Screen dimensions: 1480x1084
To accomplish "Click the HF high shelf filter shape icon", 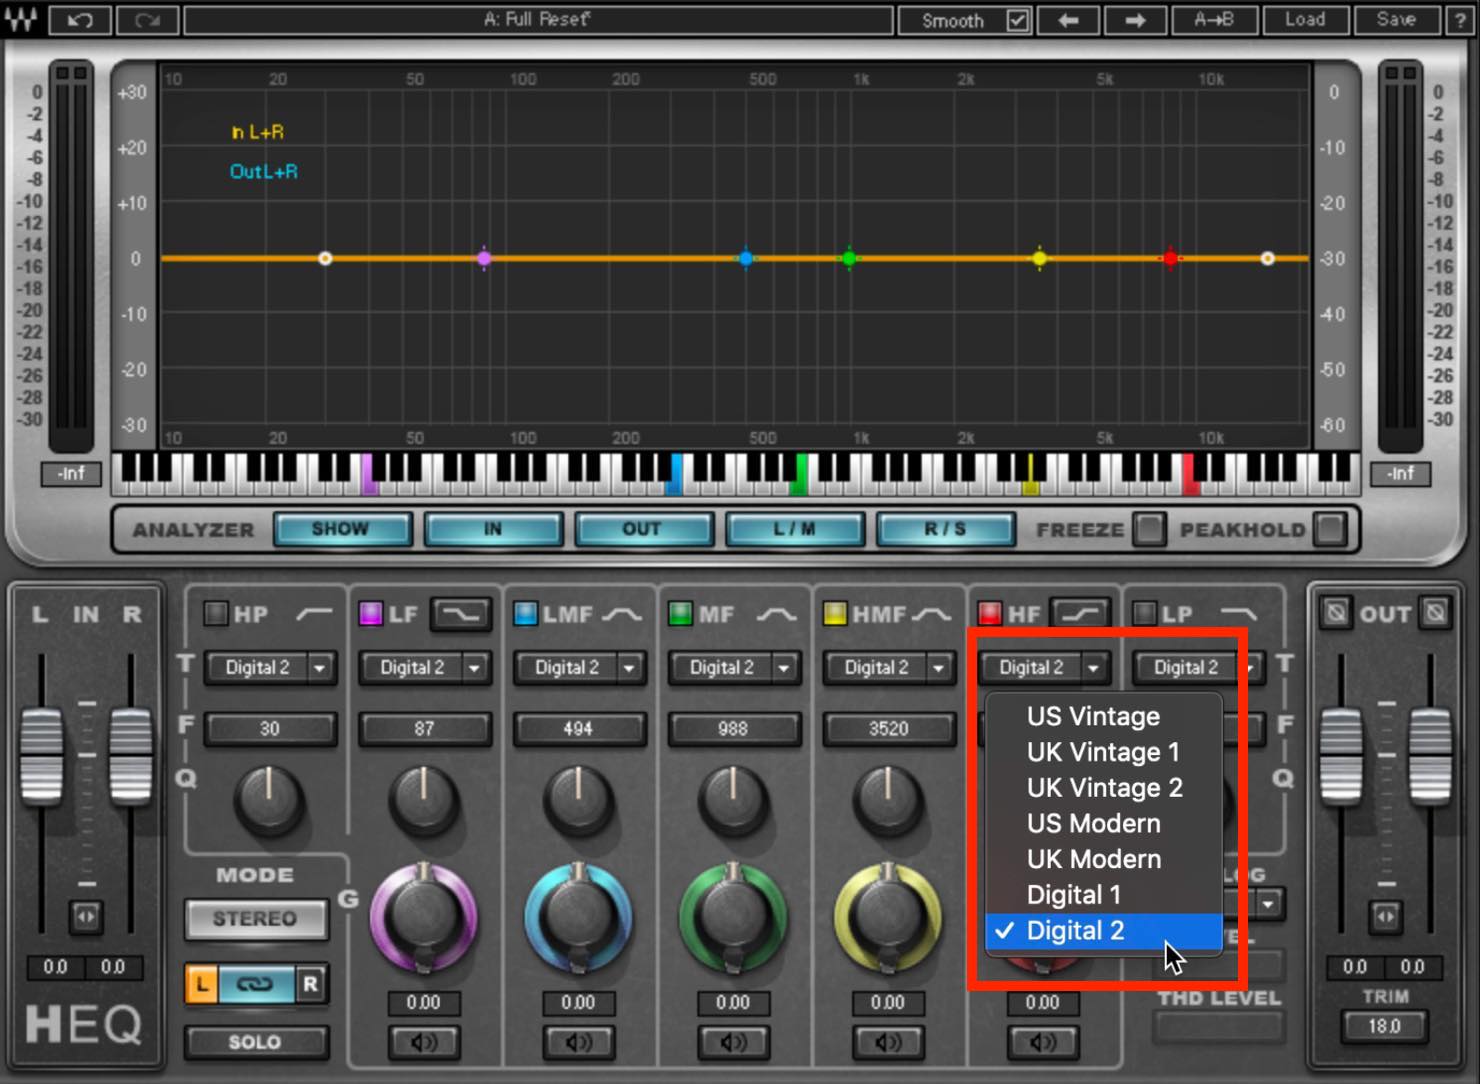I will pyautogui.click(x=1081, y=614).
